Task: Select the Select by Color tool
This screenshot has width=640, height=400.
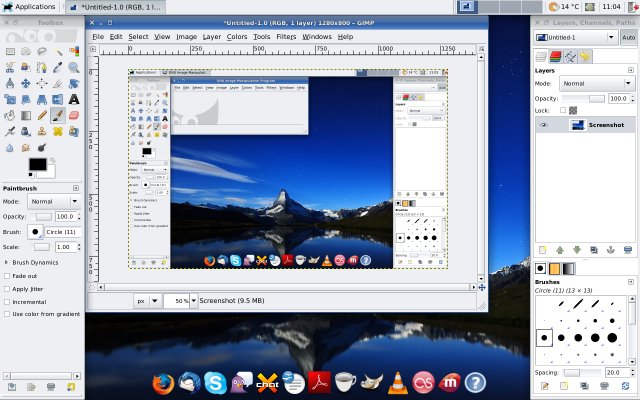Action: click(x=74, y=51)
